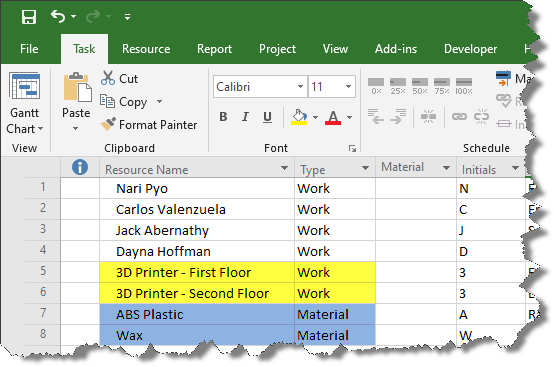554x367 pixels.
Task: Switch to the Report tab
Action: [214, 49]
